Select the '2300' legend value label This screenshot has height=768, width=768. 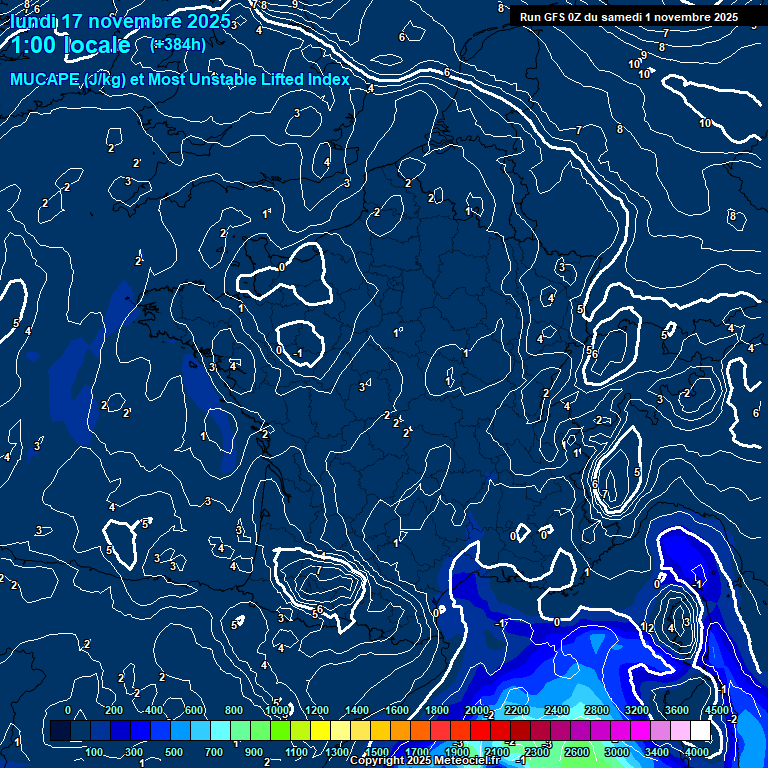coord(537,752)
